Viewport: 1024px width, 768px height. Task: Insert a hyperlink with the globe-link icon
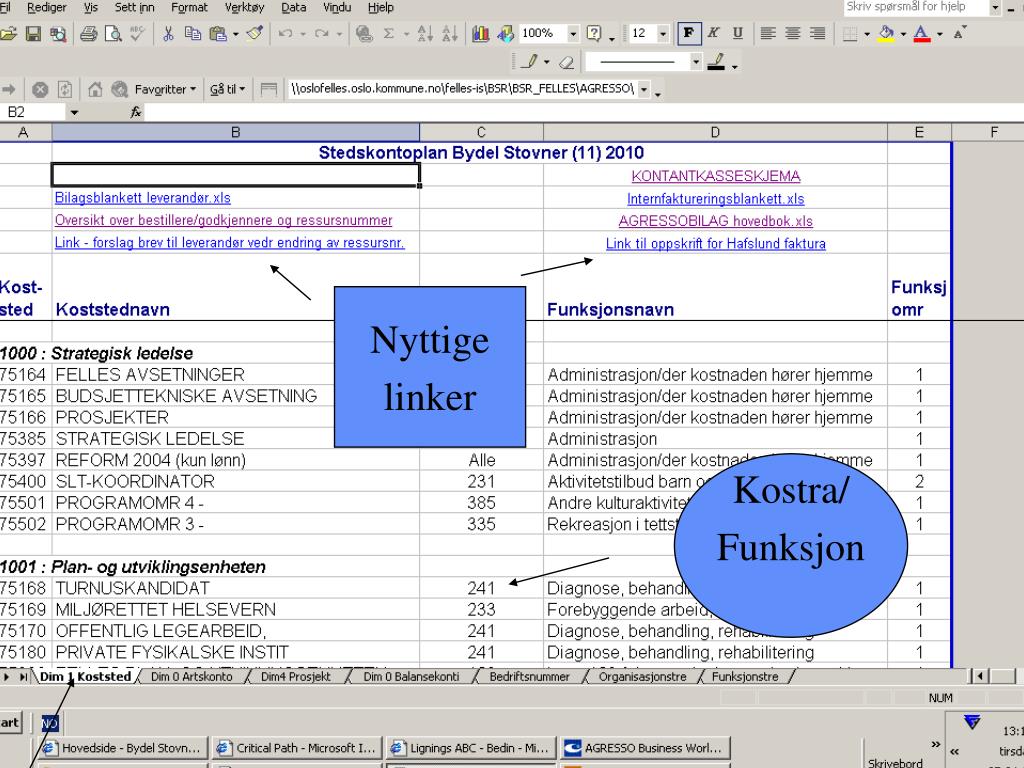click(364, 33)
